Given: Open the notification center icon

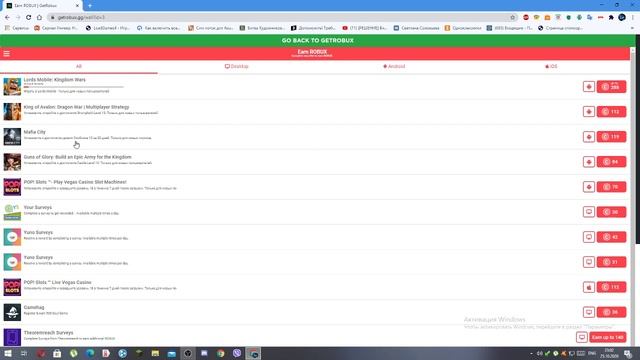Looking at the screenshot, I should pyautogui.click(x=628, y=353).
